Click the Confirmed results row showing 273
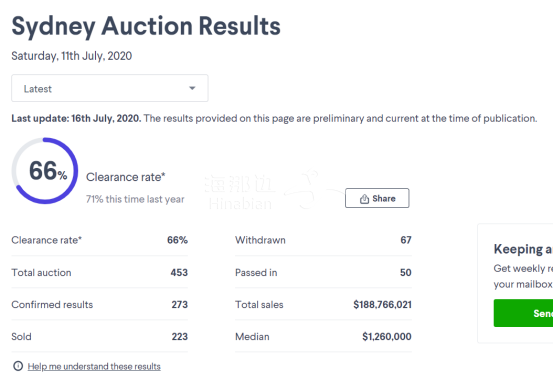The image size is (554, 380). (99, 304)
